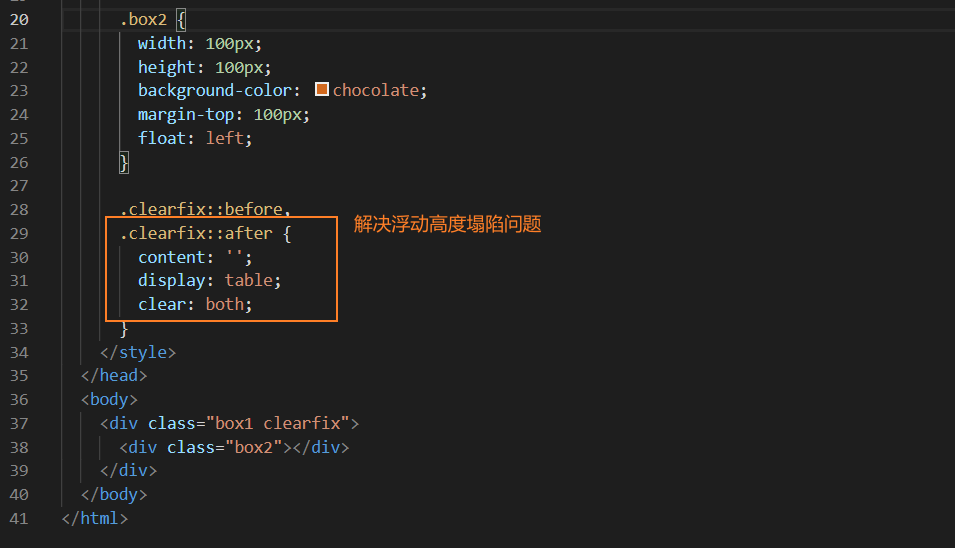Click the closing </head> tag
The width and height of the screenshot is (955, 548).
point(114,376)
